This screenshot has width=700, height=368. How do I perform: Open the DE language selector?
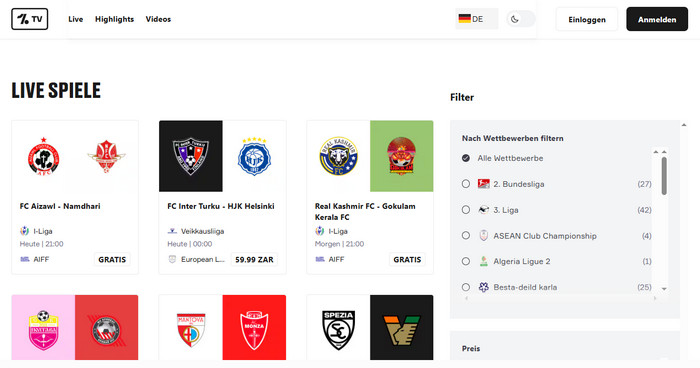pyautogui.click(x=476, y=19)
